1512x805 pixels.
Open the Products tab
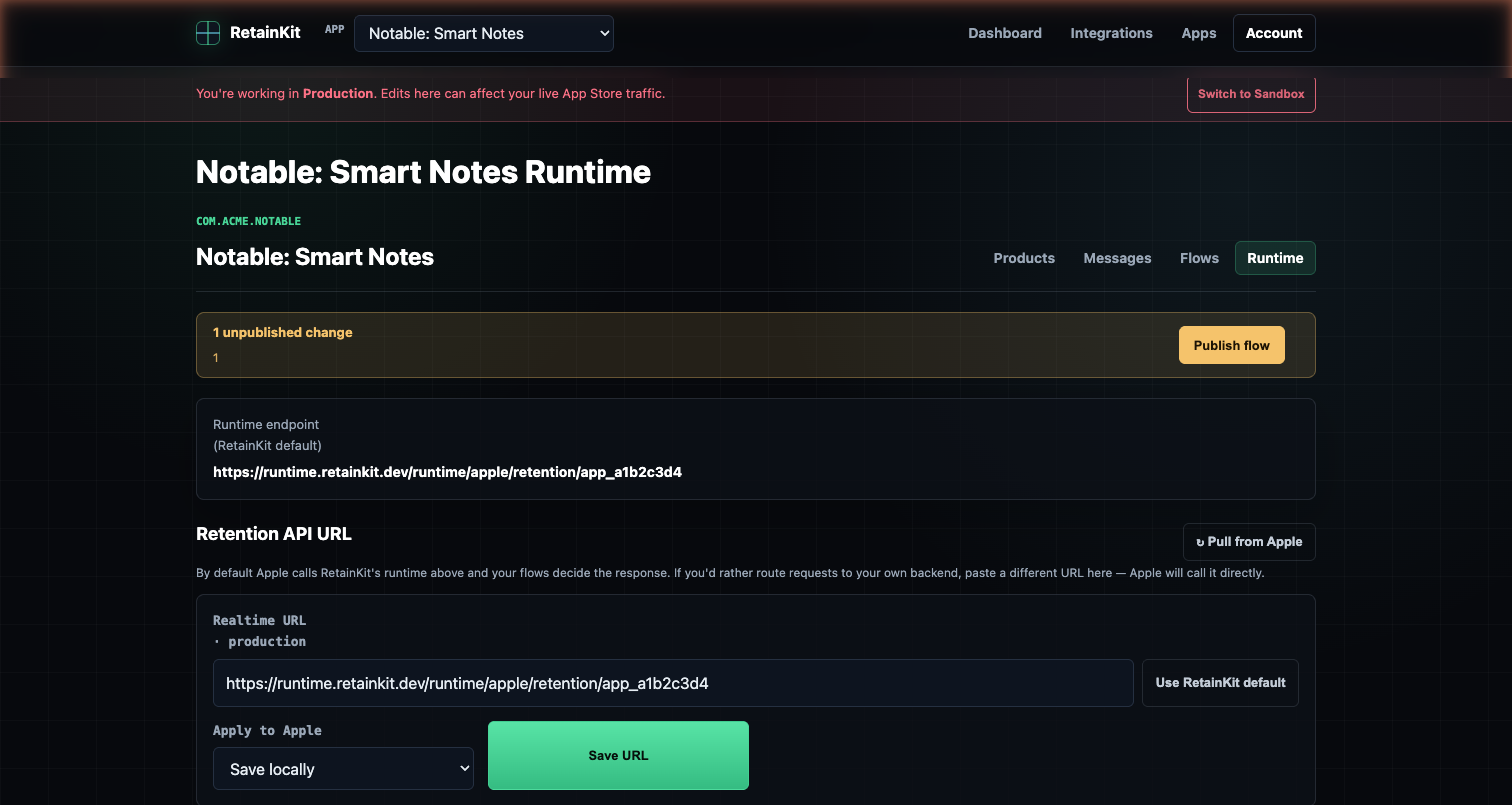point(1024,258)
